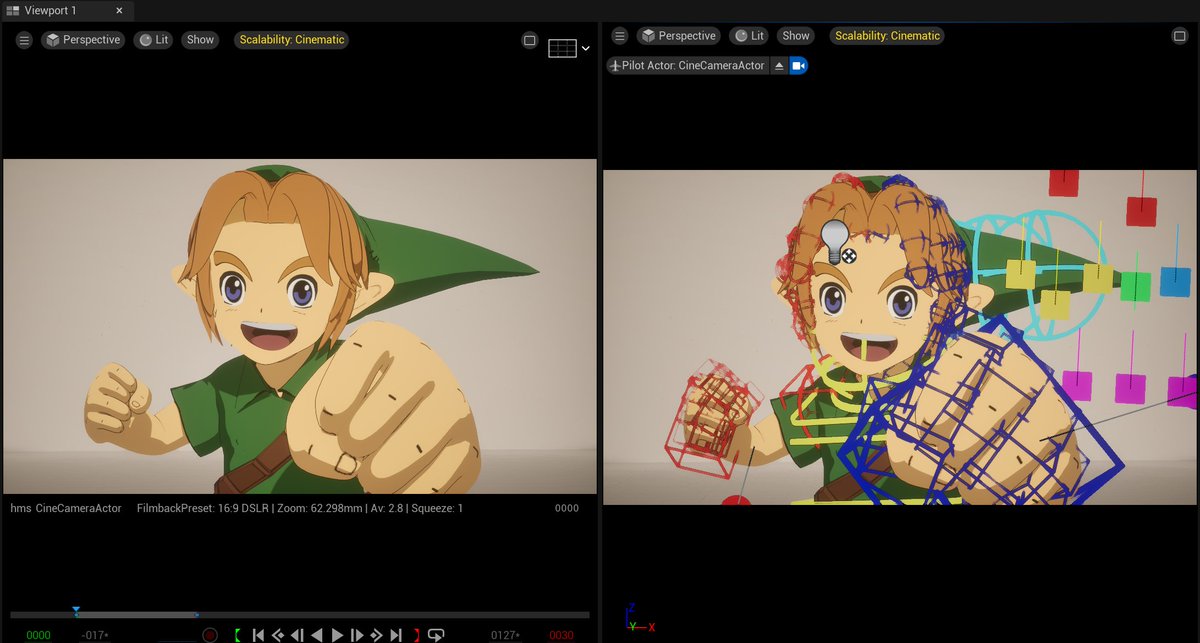Play the sequence forward
Image resolution: width=1200 pixels, height=643 pixels.
tap(337, 635)
